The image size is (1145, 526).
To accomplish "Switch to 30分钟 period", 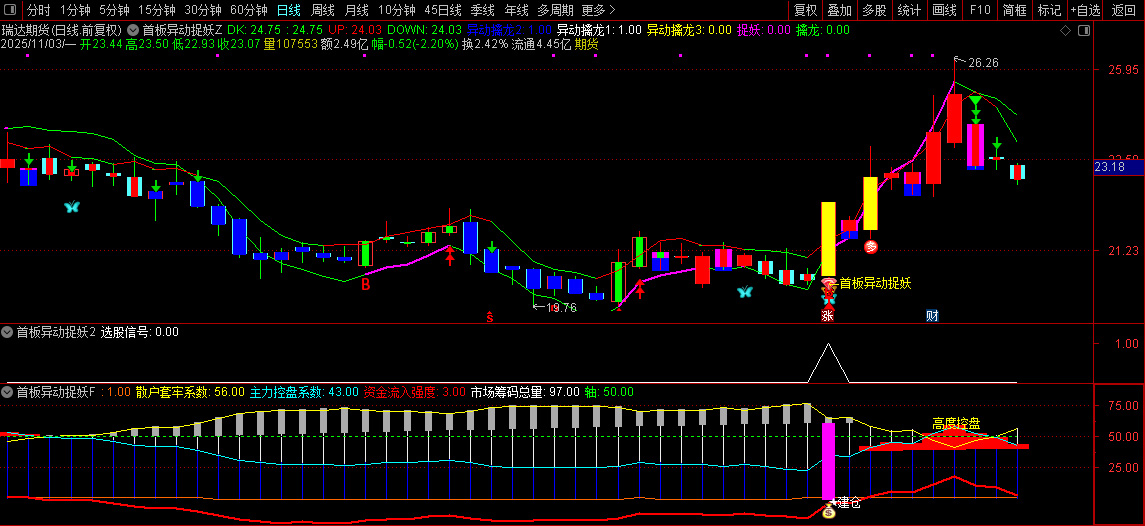I will point(203,10).
